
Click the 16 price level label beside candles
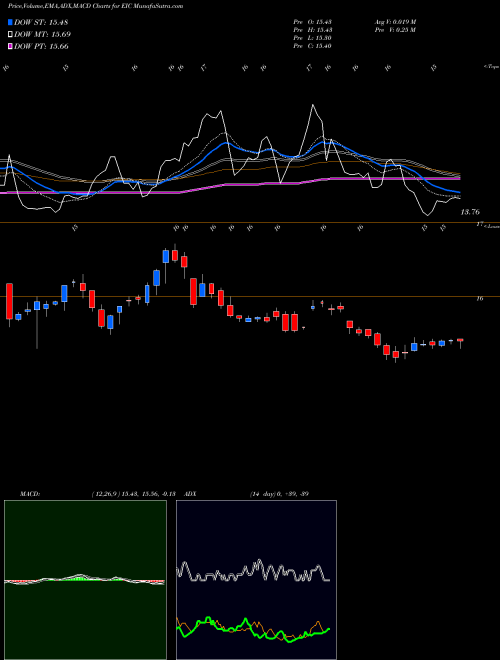pyautogui.click(x=479, y=299)
